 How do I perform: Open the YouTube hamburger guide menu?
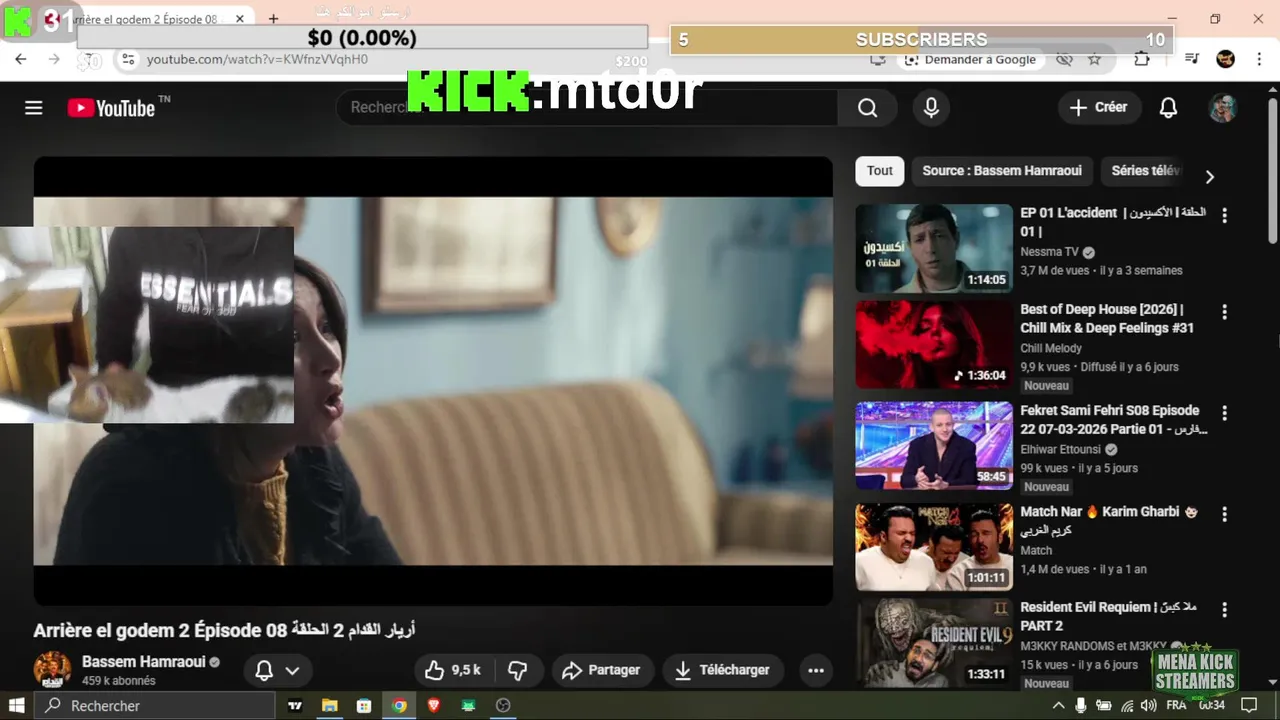(34, 108)
